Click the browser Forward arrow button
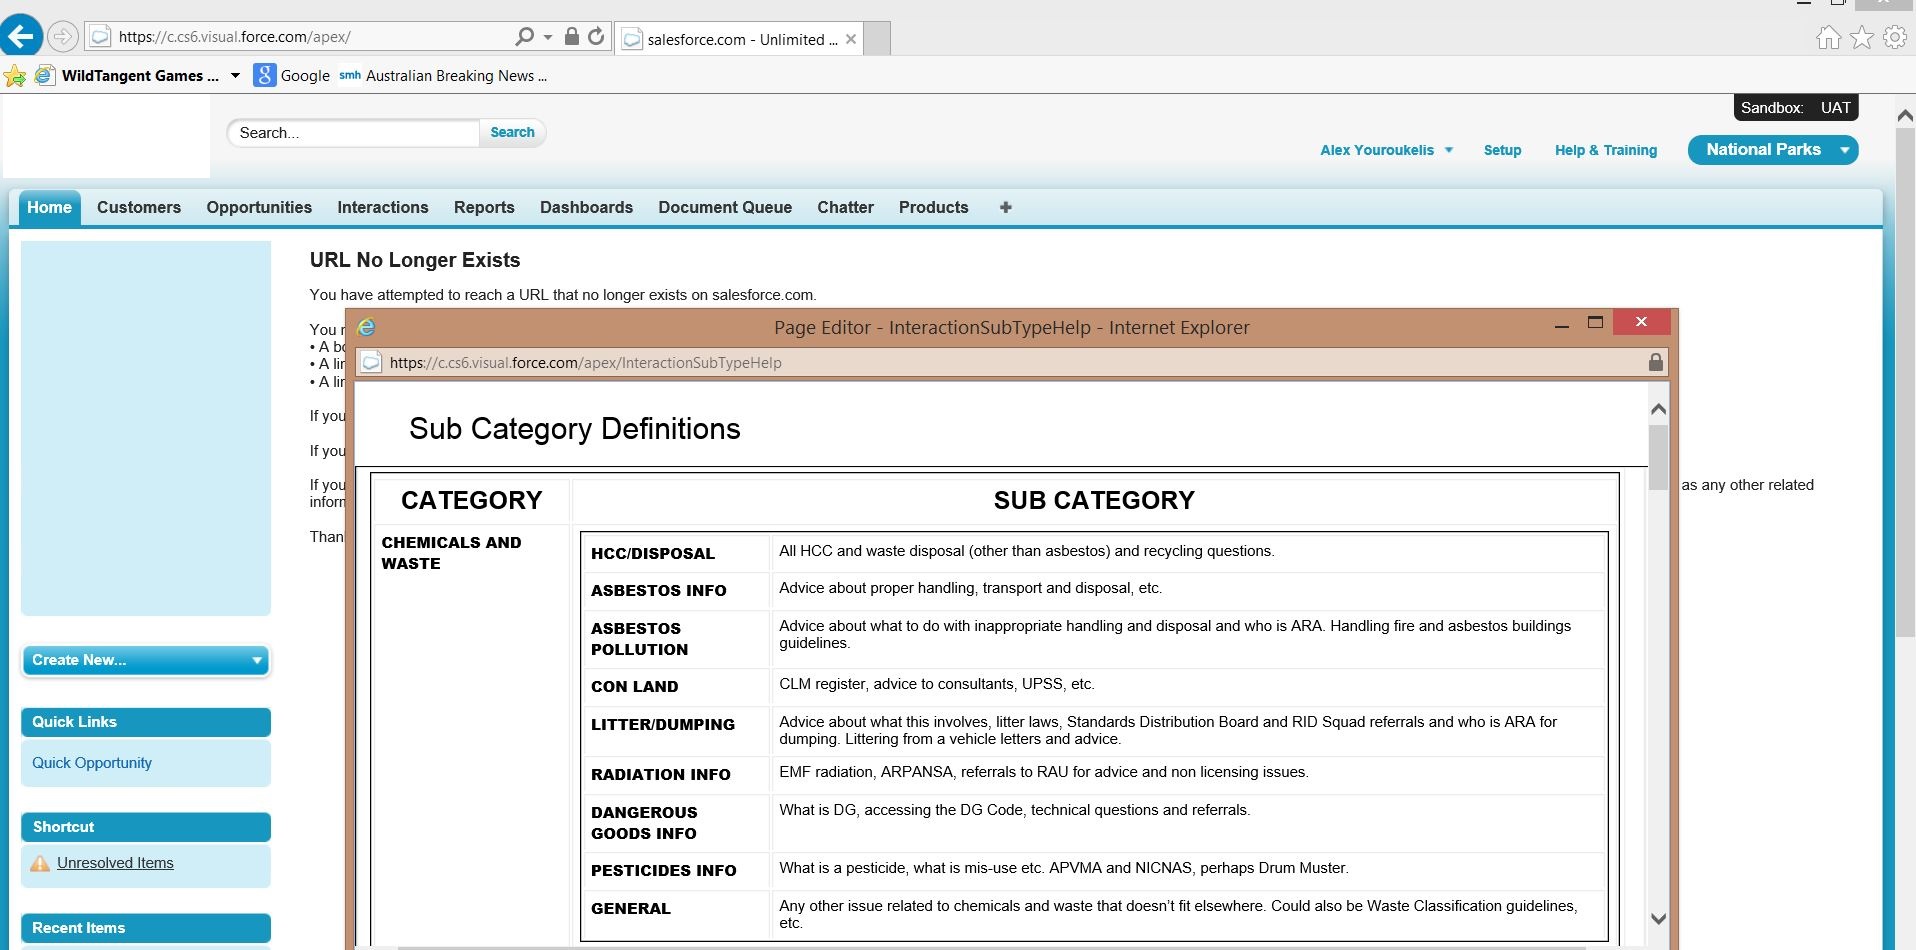Viewport: 1916px width, 950px height. tap(63, 37)
